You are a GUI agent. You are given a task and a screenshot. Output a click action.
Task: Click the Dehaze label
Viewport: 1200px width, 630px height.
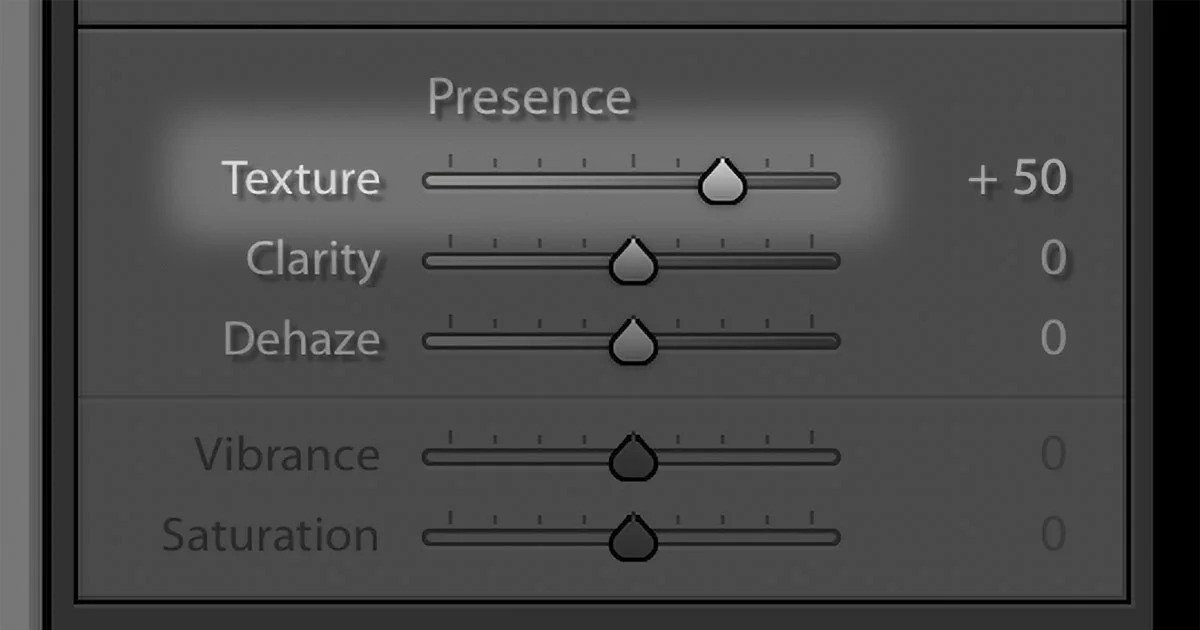tap(302, 339)
